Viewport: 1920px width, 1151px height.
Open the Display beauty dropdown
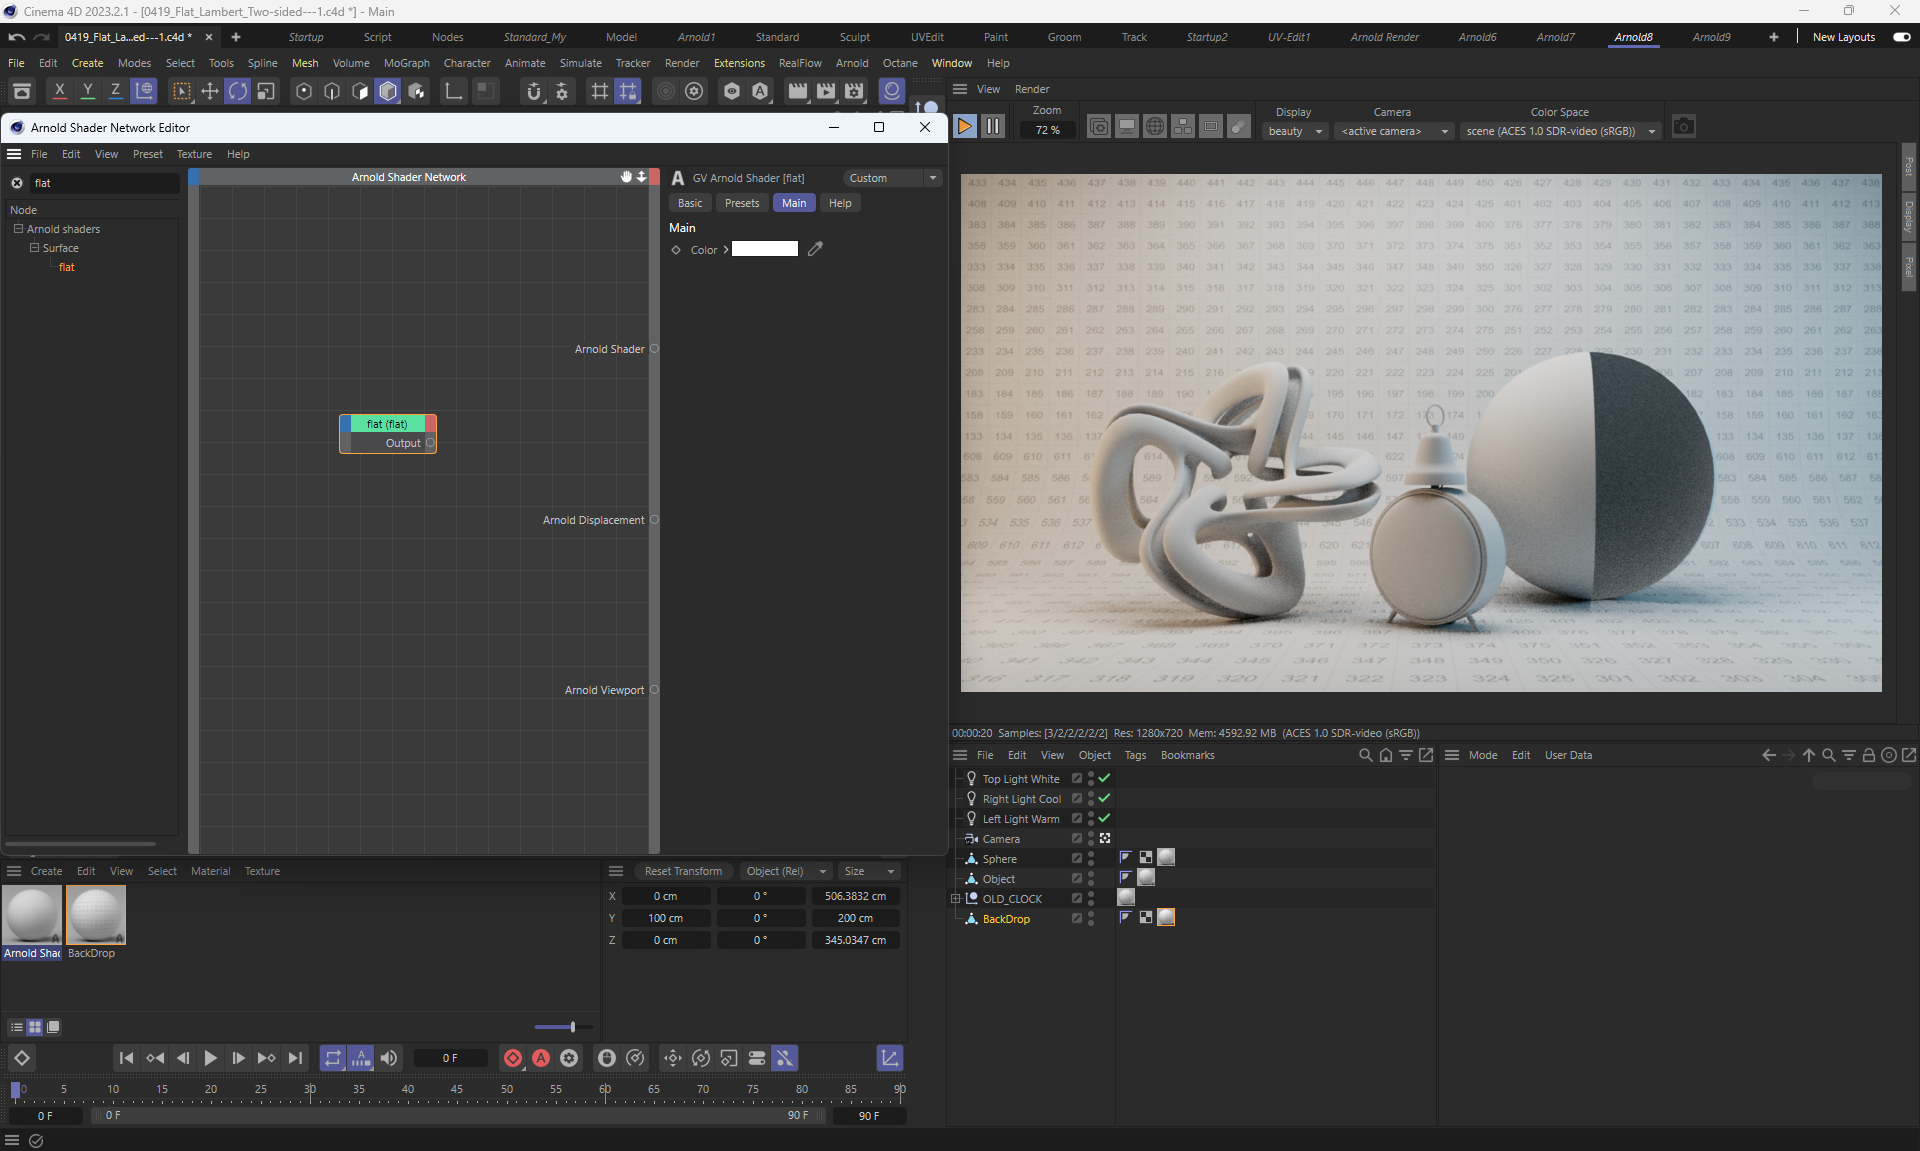[x=1295, y=131]
